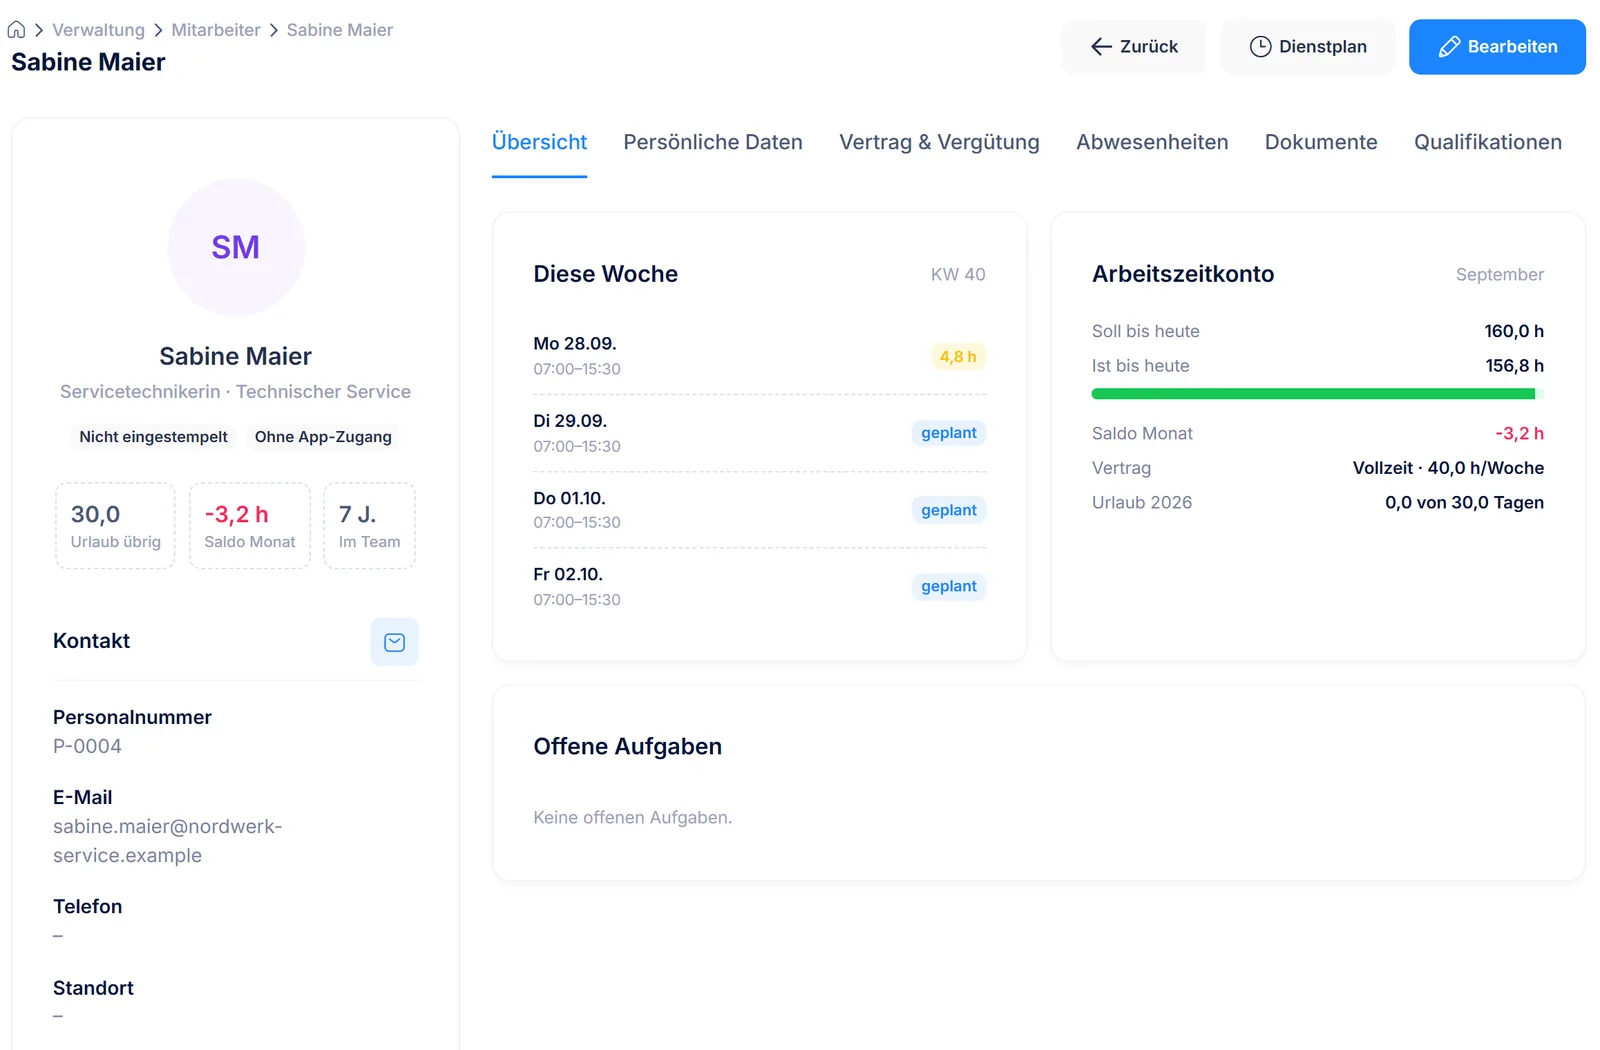The height and width of the screenshot is (1050, 1600).
Task: Open the Dienstplan button
Action: point(1307,47)
